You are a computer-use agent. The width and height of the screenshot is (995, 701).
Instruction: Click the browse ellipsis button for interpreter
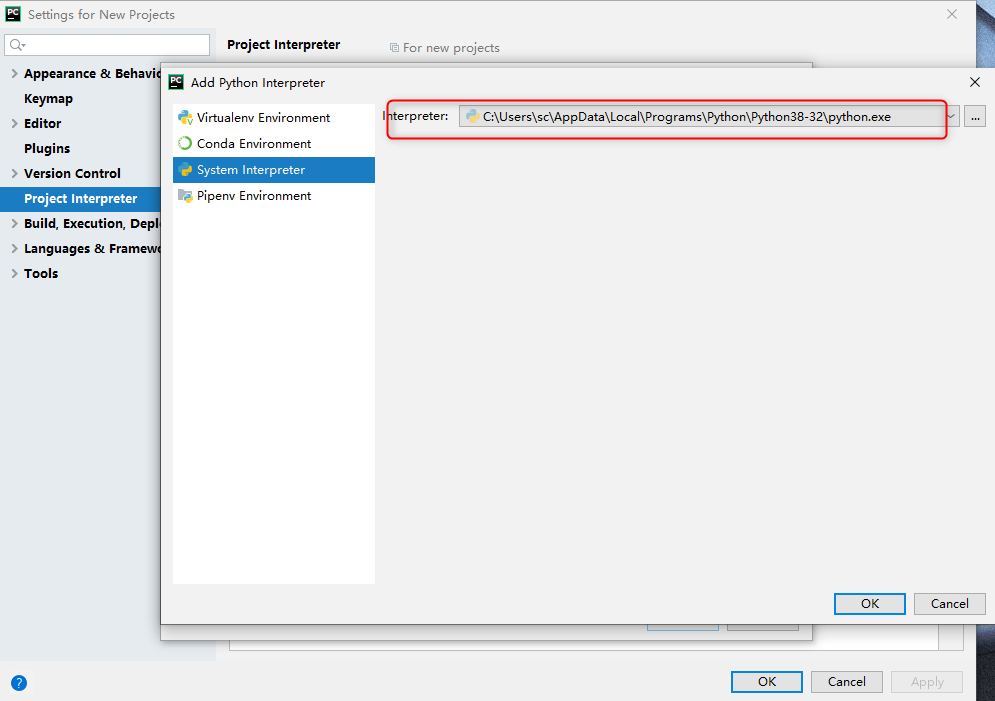click(x=975, y=117)
